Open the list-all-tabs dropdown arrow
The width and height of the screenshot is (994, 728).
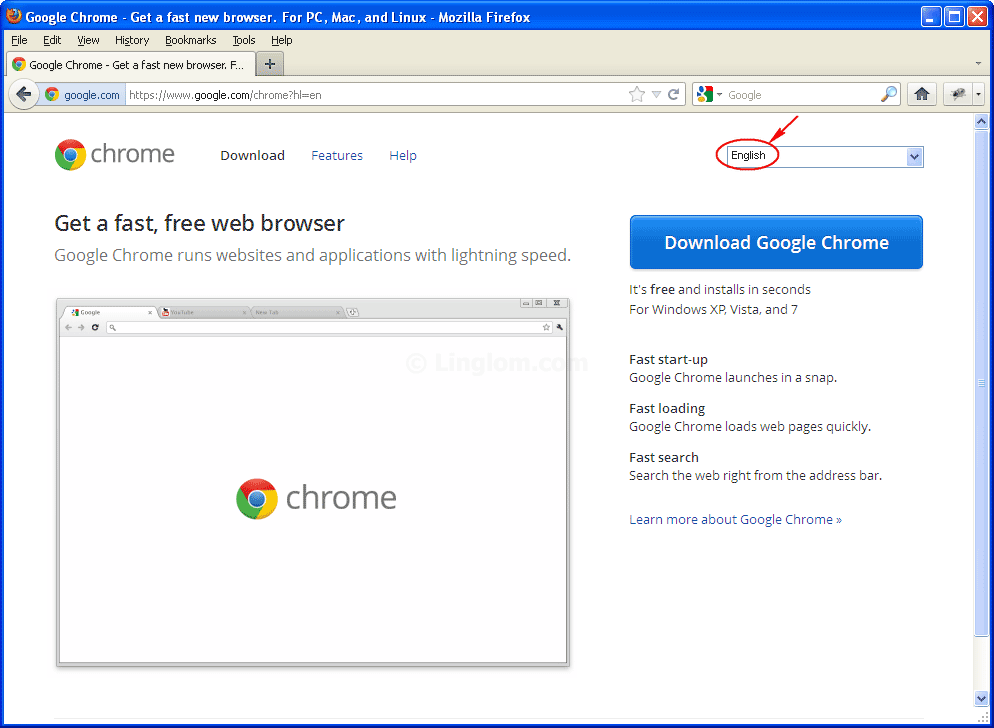click(x=978, y=63)
